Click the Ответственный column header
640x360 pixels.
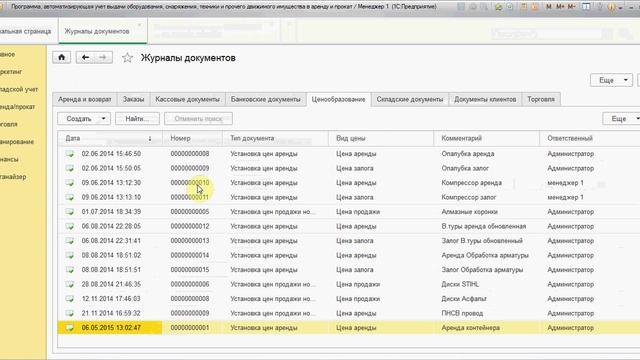coord(590,138)
